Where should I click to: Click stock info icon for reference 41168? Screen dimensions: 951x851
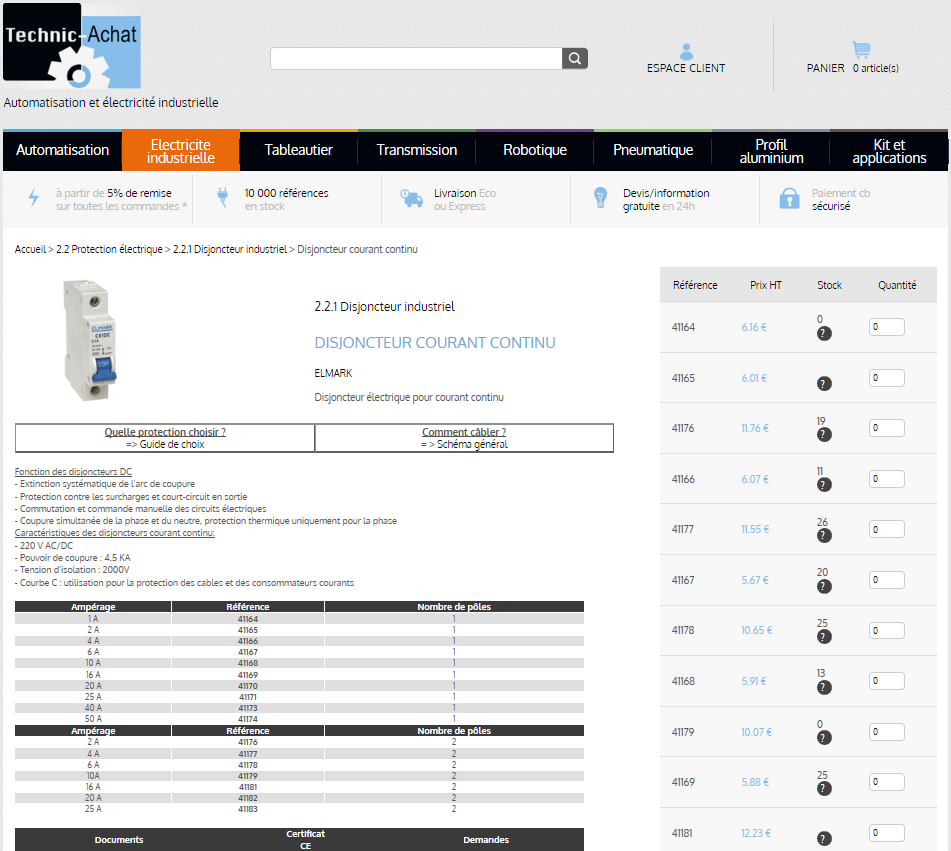824,687
